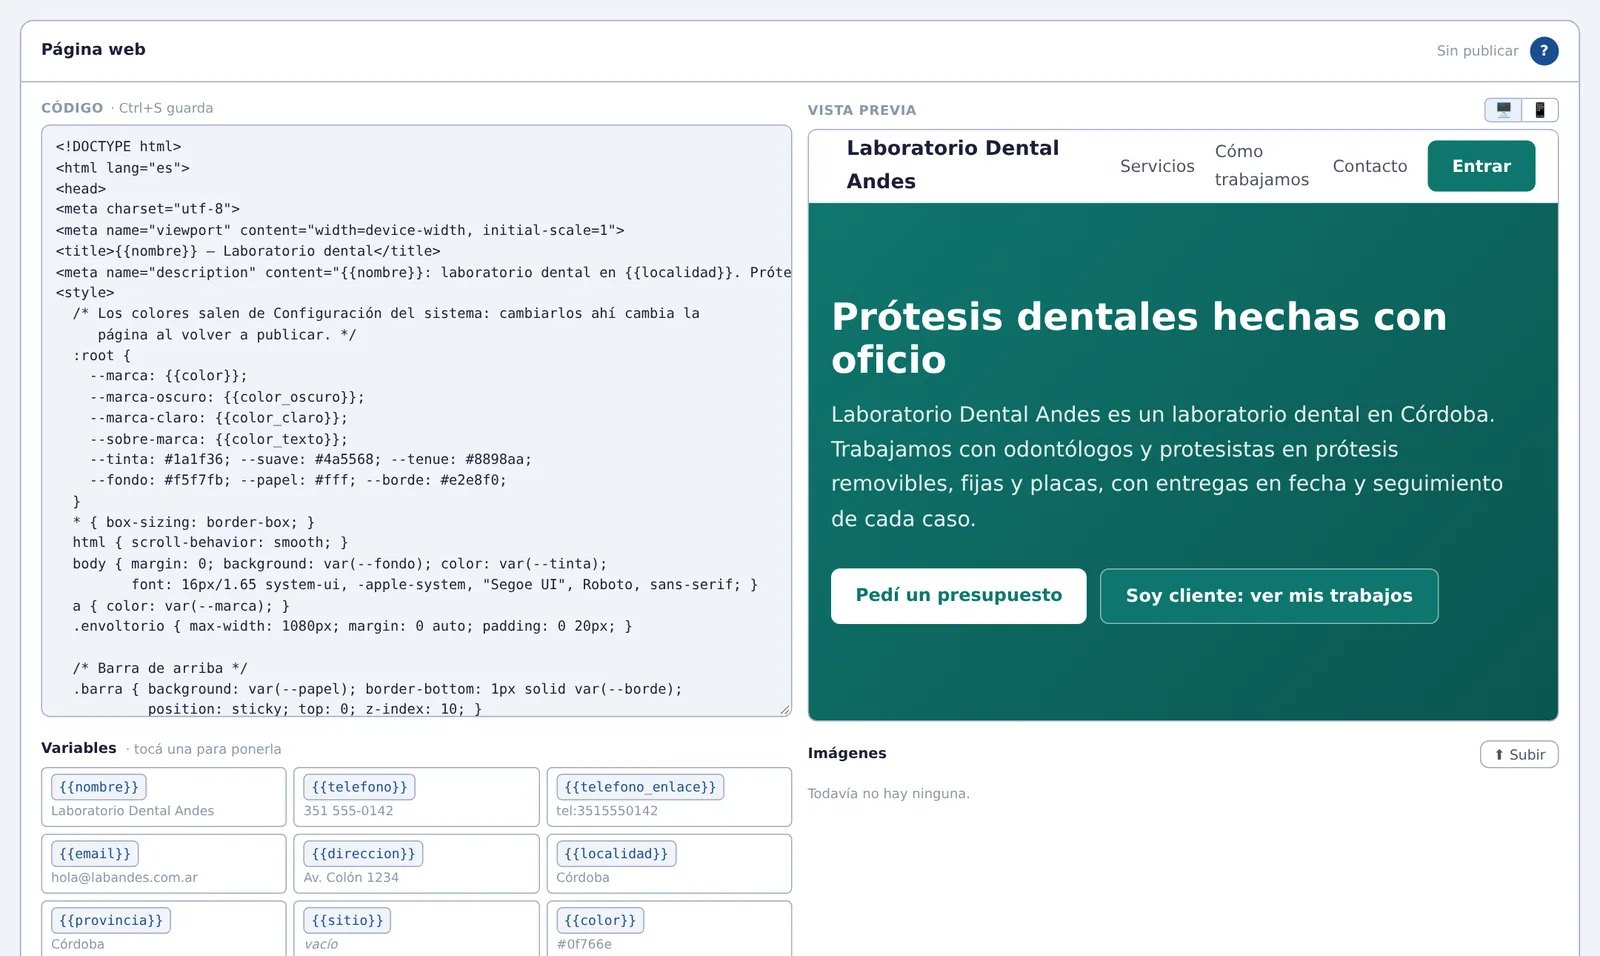1600x956 pixels.
Task: Switch preview to mobile phone icon
Action: coord(1540,110)
